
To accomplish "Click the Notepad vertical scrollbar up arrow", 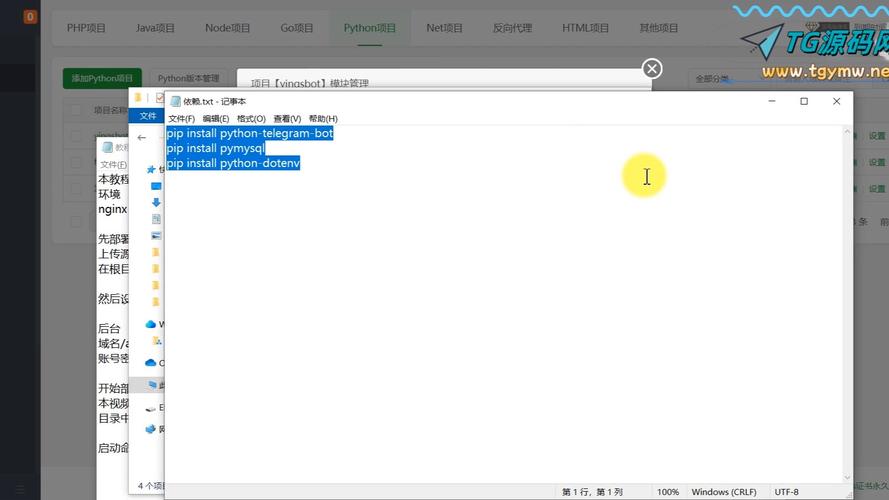I will 847,132.
